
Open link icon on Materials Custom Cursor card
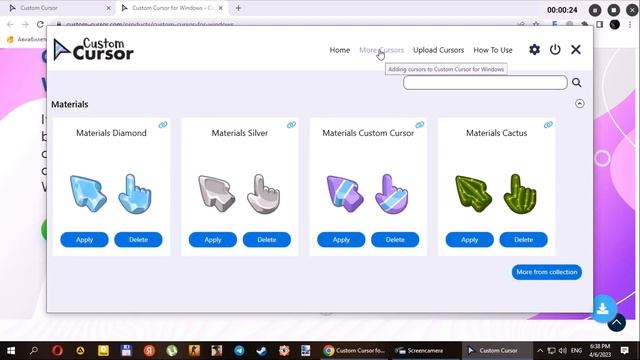(x=420, y=124)
